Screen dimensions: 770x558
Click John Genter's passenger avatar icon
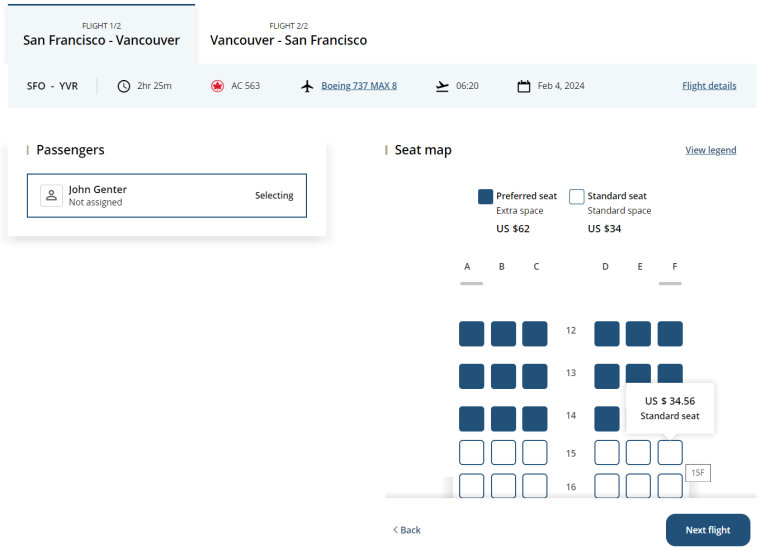(52, 196)
